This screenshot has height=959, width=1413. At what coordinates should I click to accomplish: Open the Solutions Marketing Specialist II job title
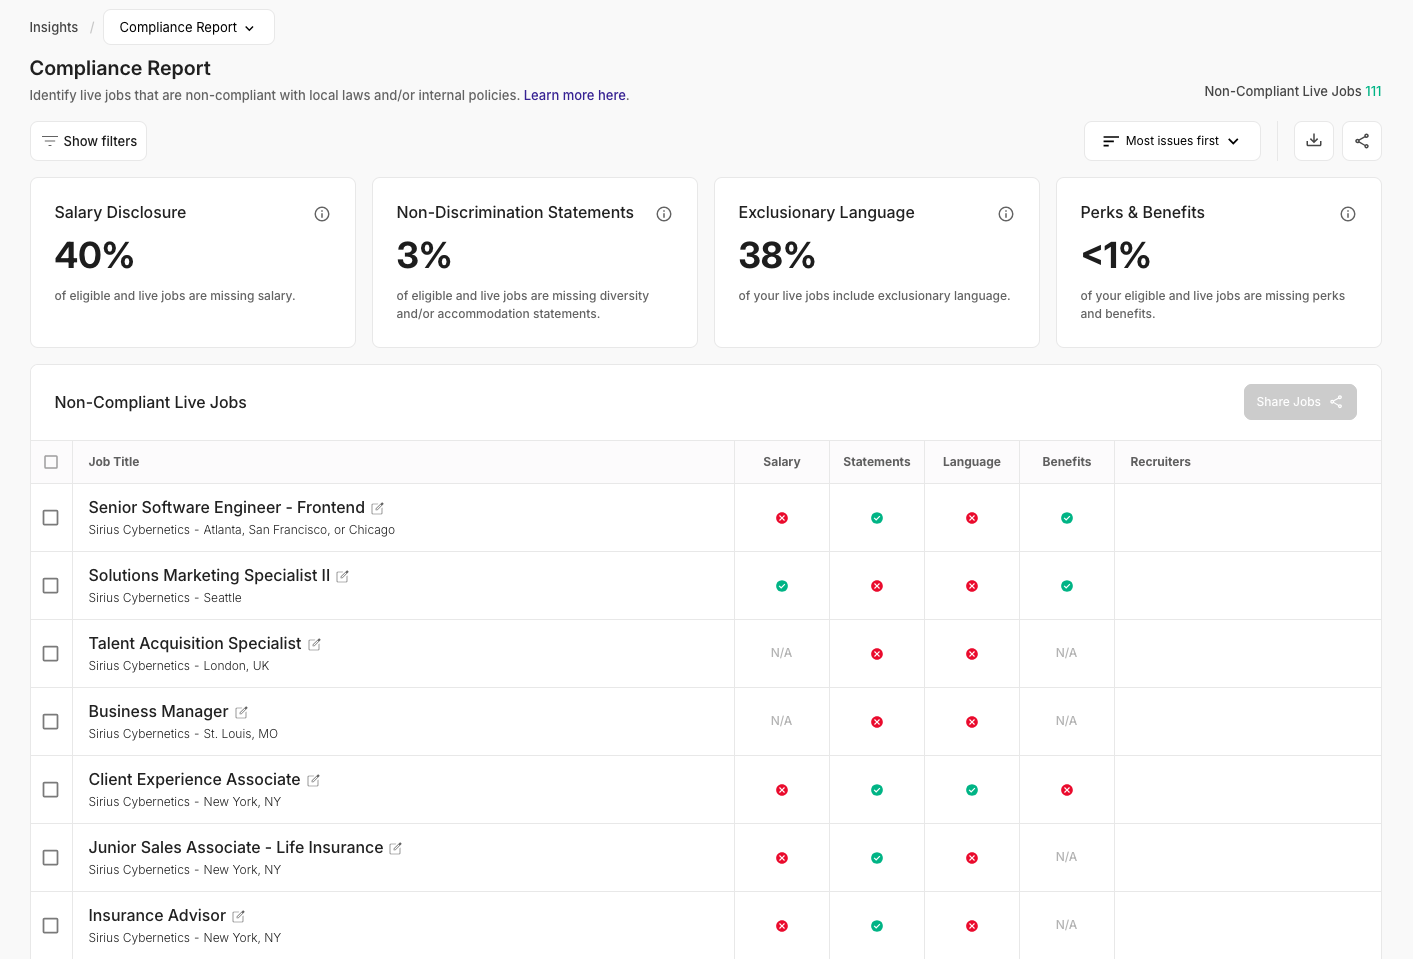coord(209,576)
